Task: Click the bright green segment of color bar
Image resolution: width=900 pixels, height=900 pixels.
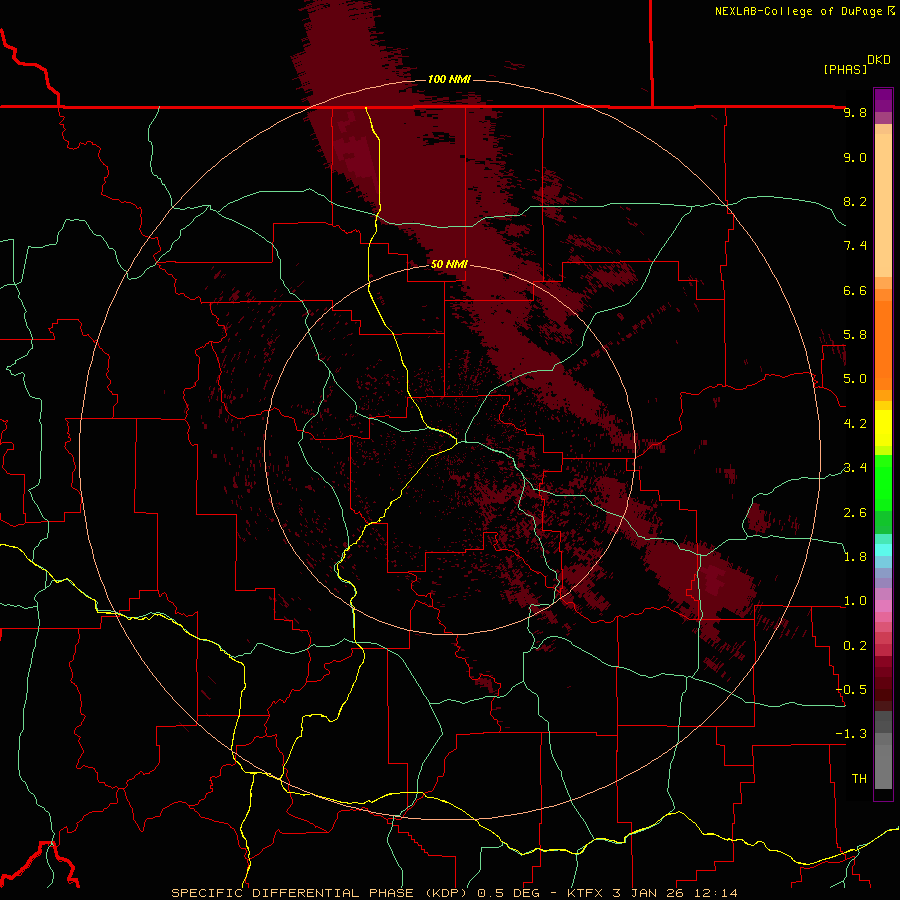Action: tap(883, 483)
